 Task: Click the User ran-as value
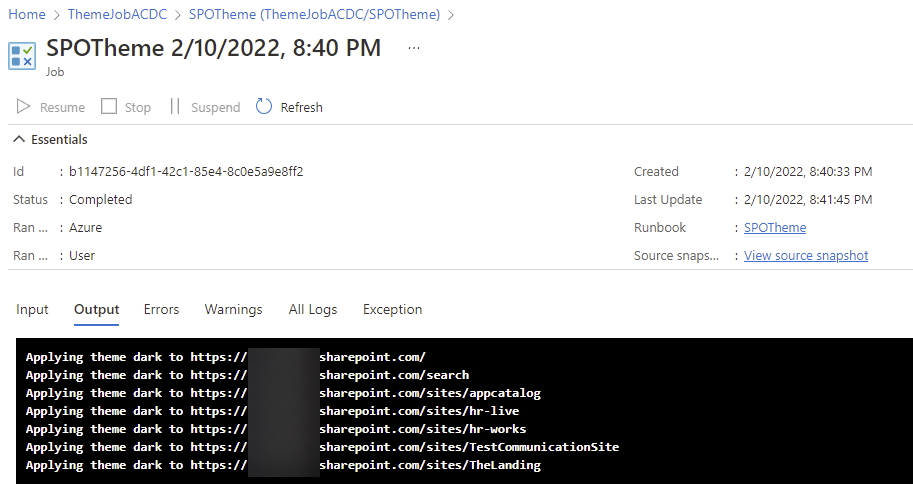click(x=82, y=256)
